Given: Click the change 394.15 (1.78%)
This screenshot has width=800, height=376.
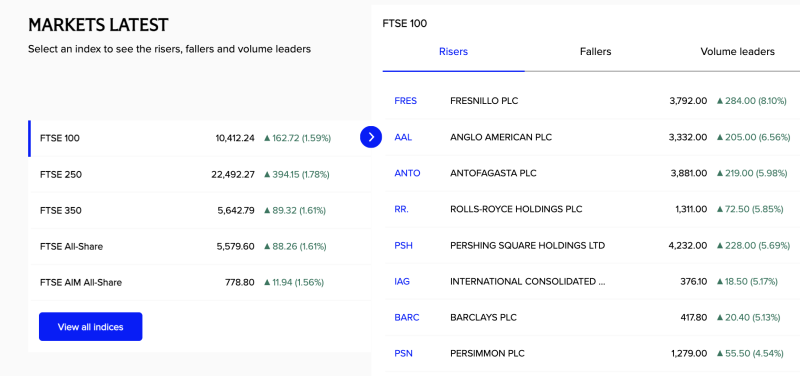Looking at the screenshot, I should point(297,174).
